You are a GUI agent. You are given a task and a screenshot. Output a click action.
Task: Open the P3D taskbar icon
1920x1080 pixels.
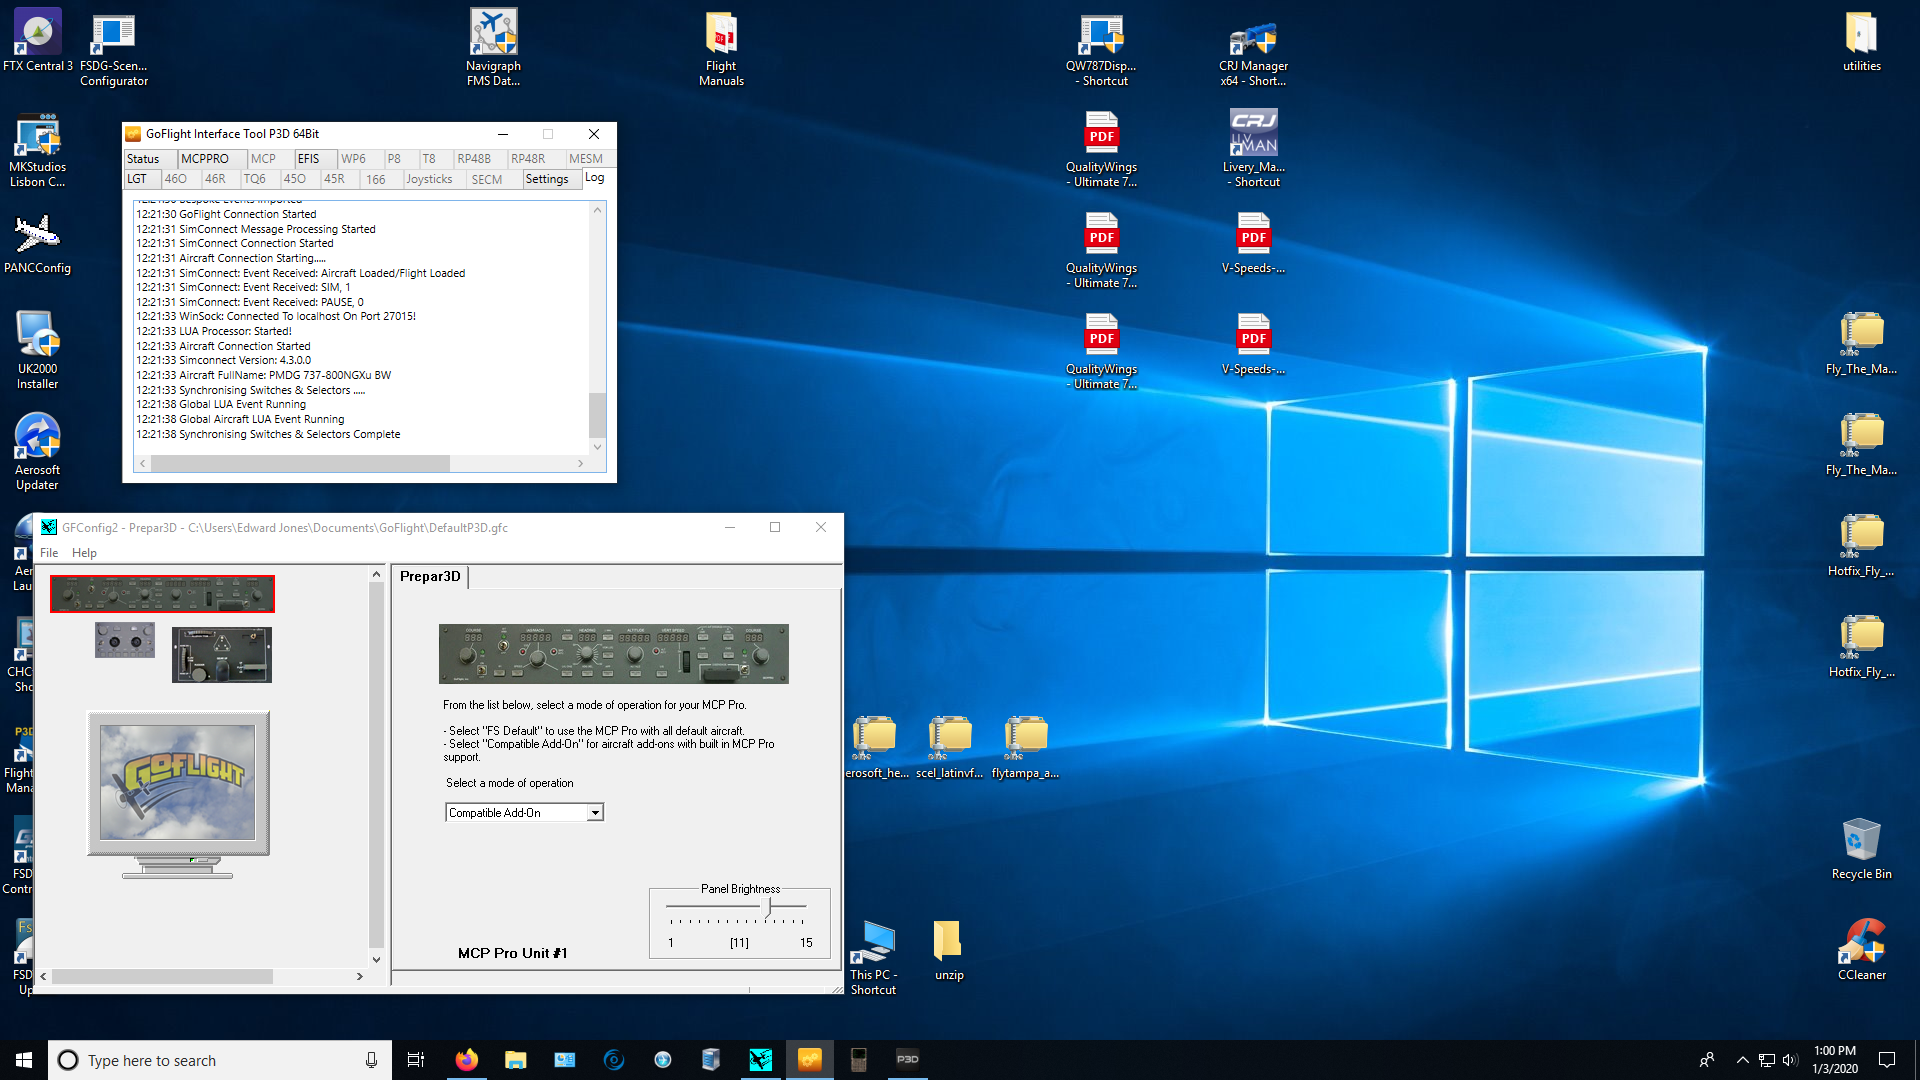click(907, 1060)
